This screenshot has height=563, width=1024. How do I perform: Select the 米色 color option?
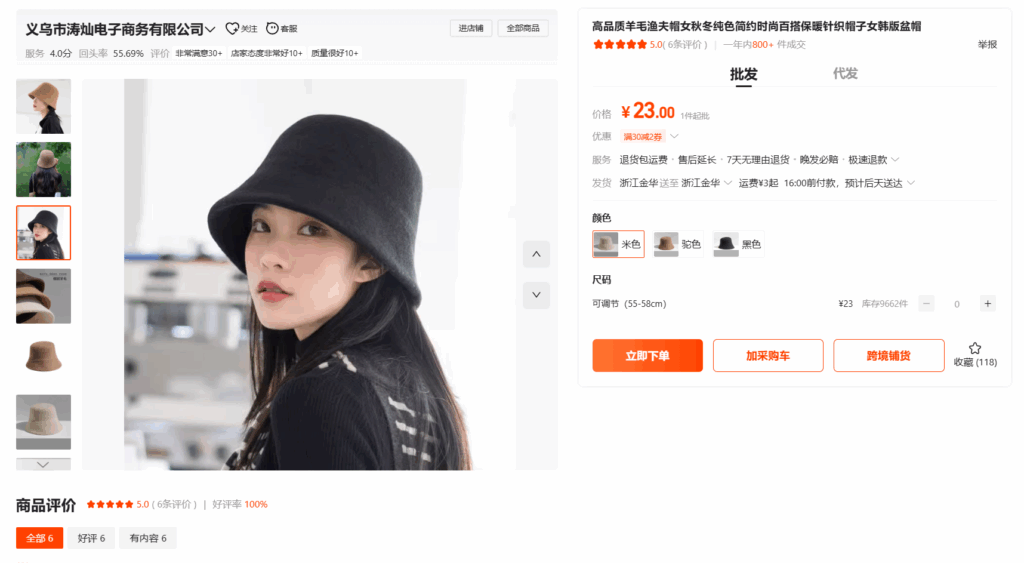(618, 244)
